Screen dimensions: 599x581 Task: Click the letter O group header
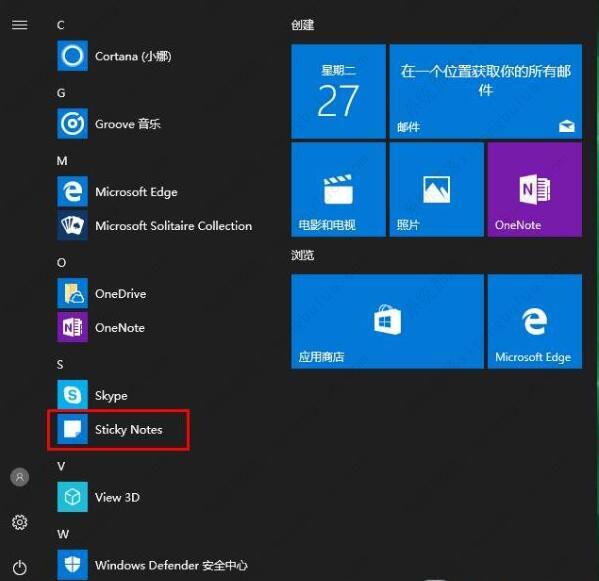[61, 262]
